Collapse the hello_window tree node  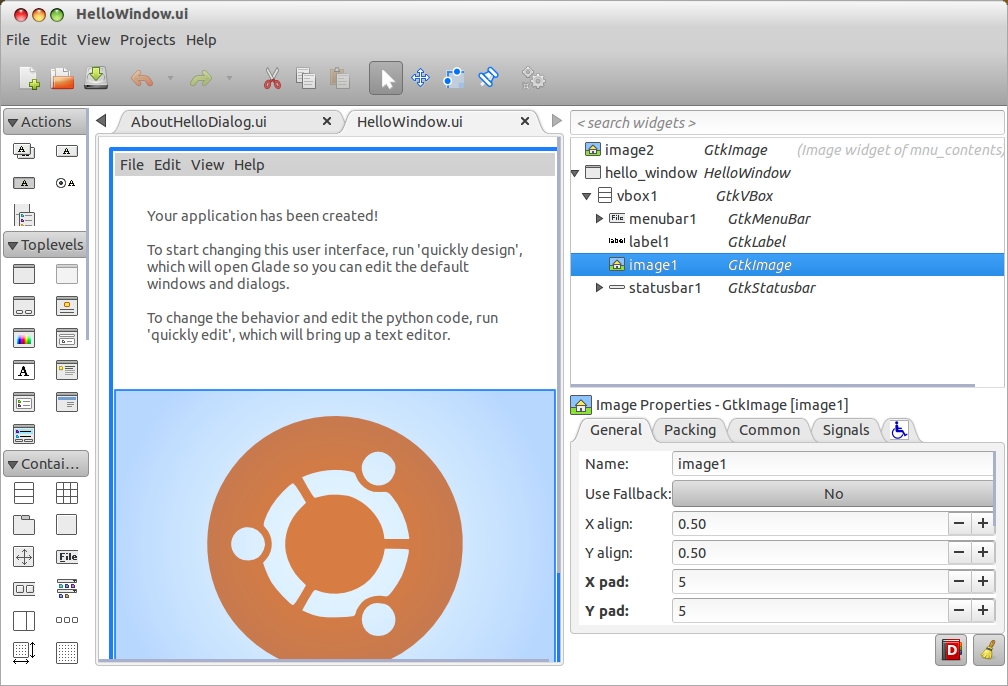point(576,173)
